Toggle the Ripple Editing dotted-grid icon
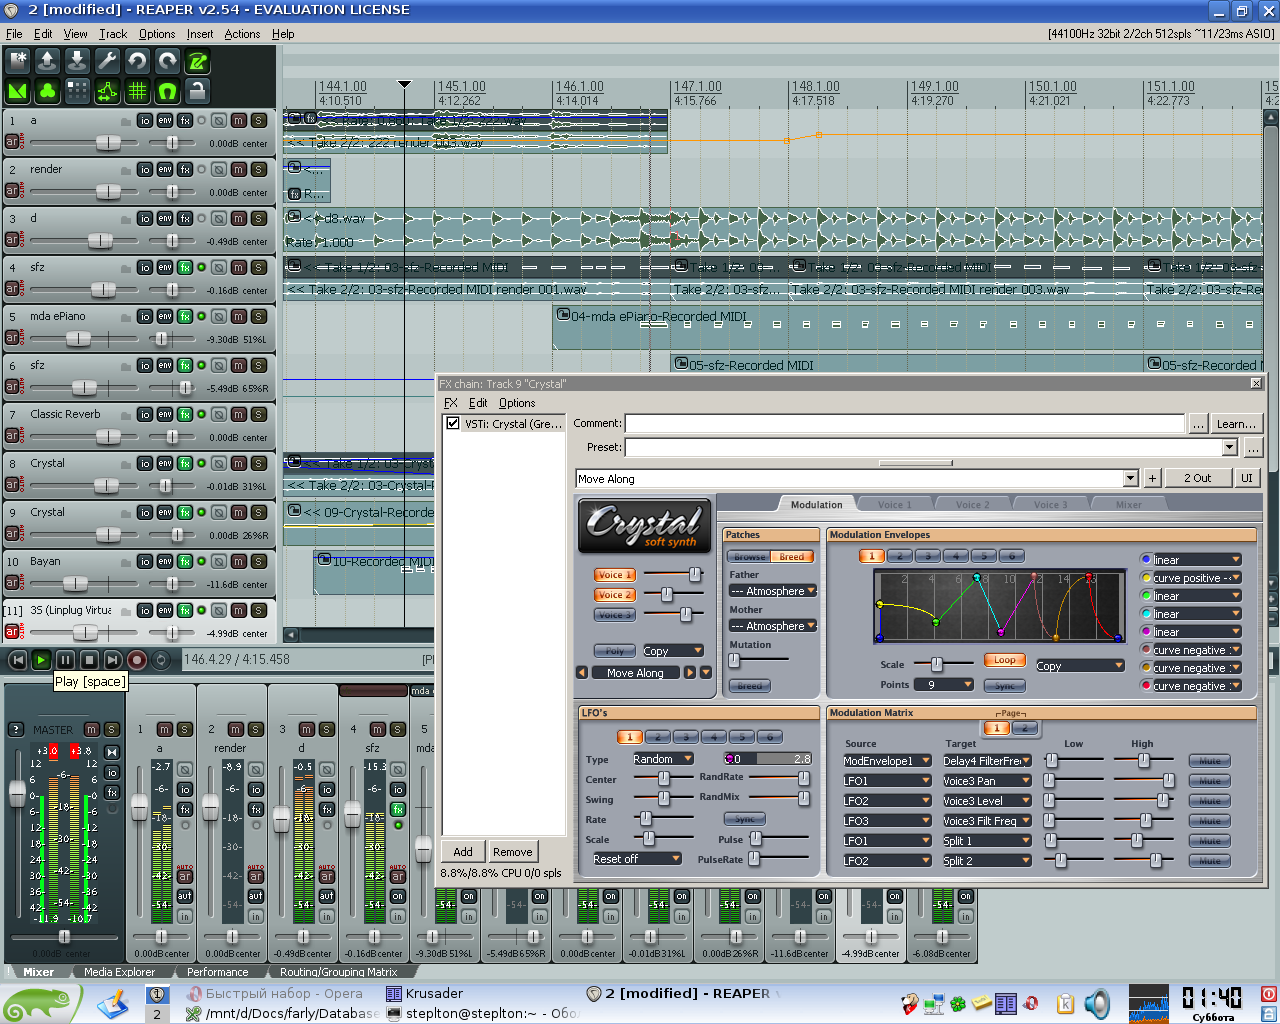The width and height of the screenshot is (1280, 1024). pos(77,91)
